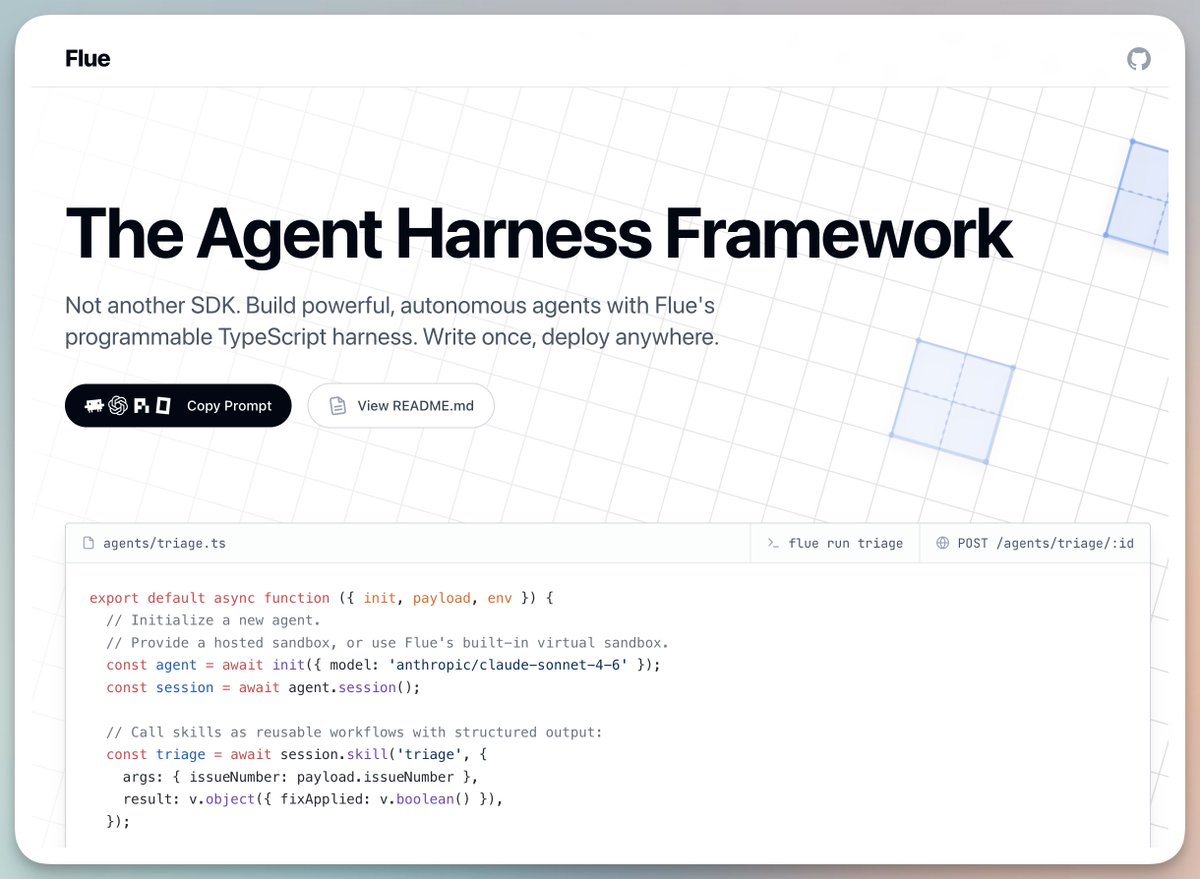This screenshot has height=879, width=1200.
Task: Click the terminal prompt icon beside flue run
Action: pyautogui.click(x=773, y=543)
